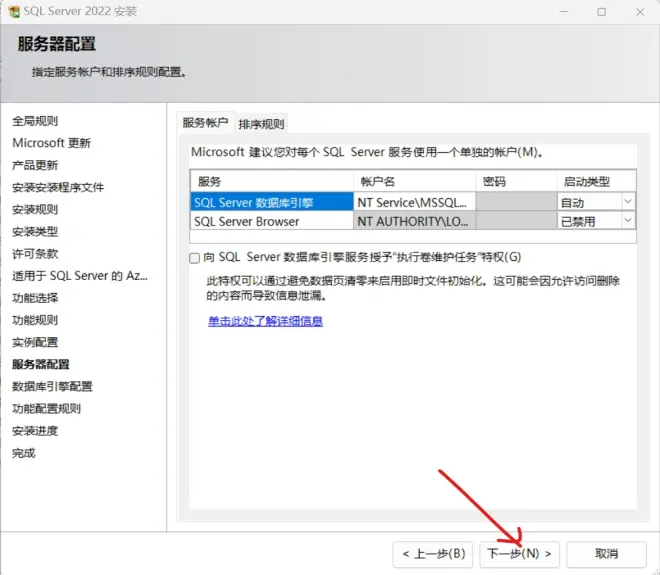
Task: Open 单击此处了解详细信息 link
Action: [266, 321]
